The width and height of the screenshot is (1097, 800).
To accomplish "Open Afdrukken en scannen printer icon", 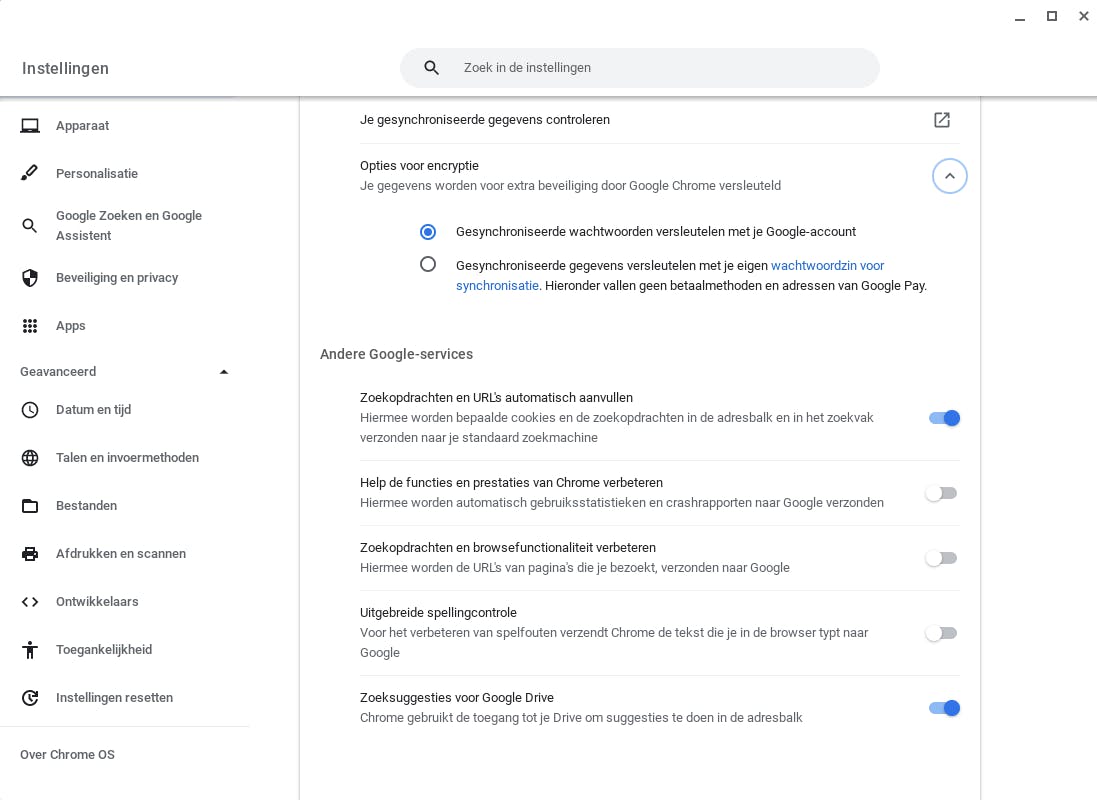I will tap(30, 554).
